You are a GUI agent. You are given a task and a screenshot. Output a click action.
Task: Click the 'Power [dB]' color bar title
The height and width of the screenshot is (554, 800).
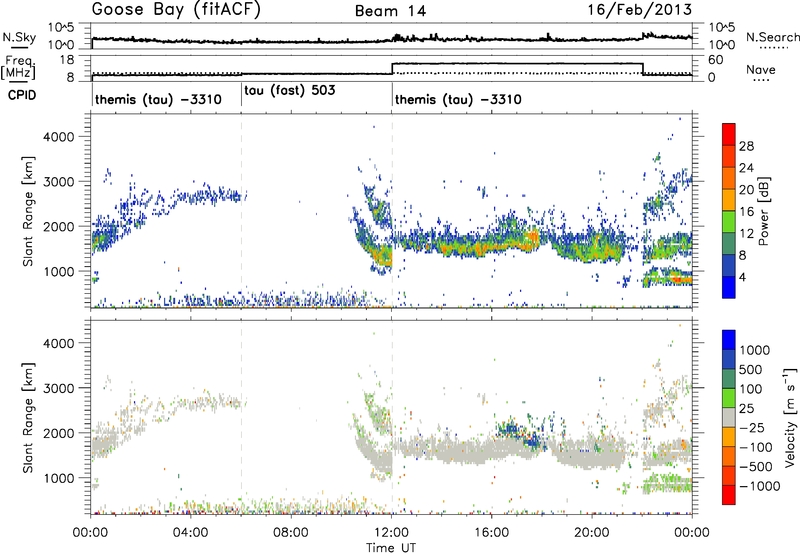763,211
